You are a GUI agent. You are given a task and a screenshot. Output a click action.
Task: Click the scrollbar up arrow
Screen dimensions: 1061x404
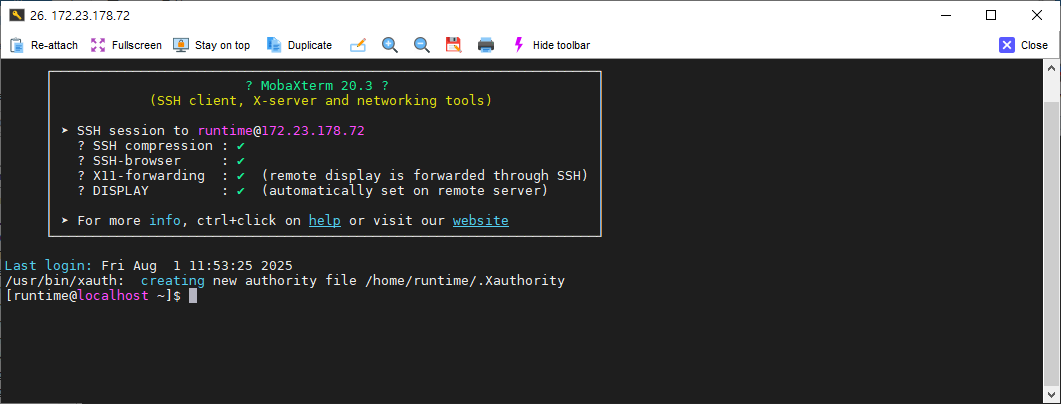coord(1052,68)
